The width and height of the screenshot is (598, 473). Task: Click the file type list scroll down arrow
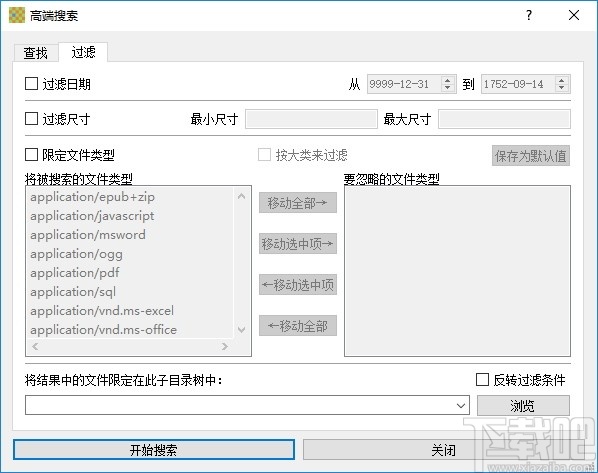click(241, 329)
